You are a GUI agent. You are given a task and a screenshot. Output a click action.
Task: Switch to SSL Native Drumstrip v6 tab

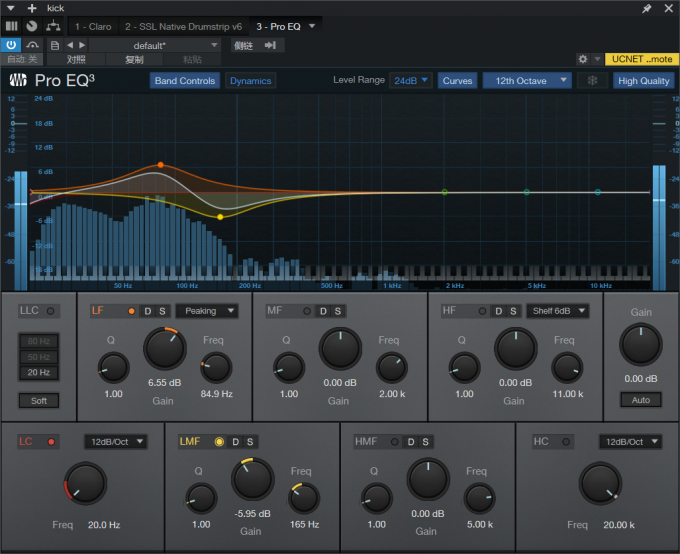pyautogui.click(x=183, y=26)
